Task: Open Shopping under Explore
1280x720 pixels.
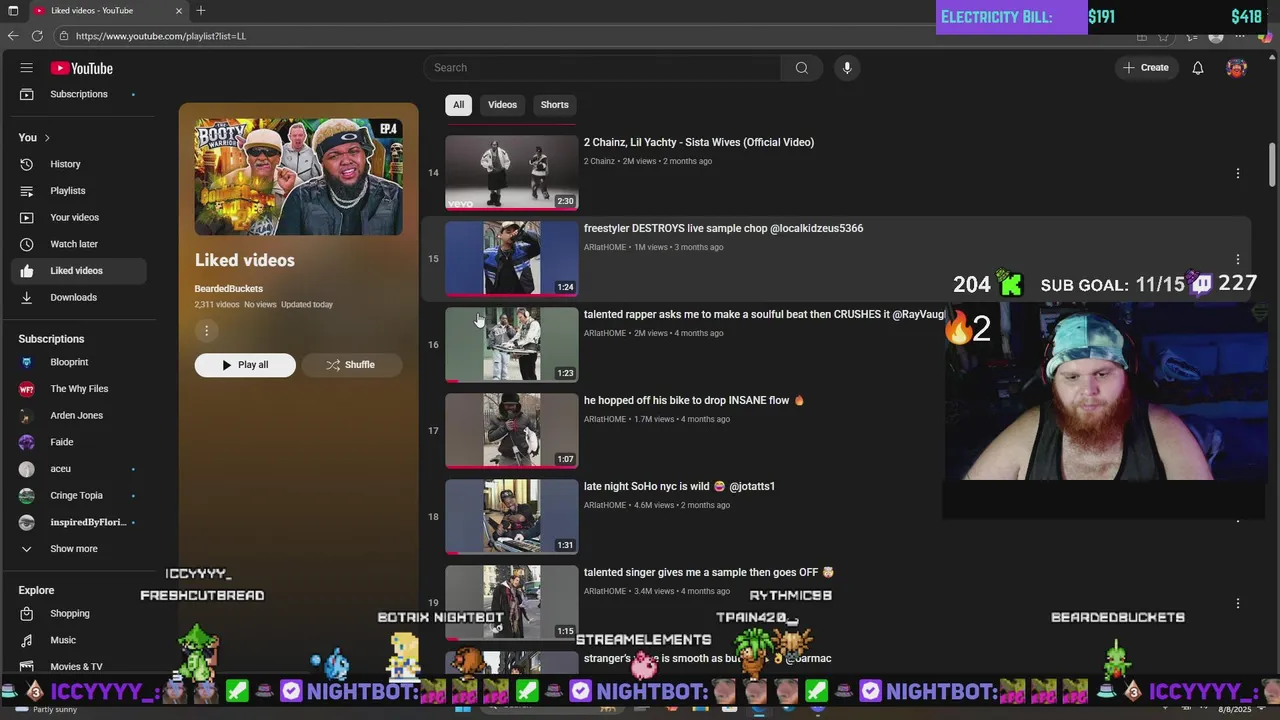Action: [79, 613]
